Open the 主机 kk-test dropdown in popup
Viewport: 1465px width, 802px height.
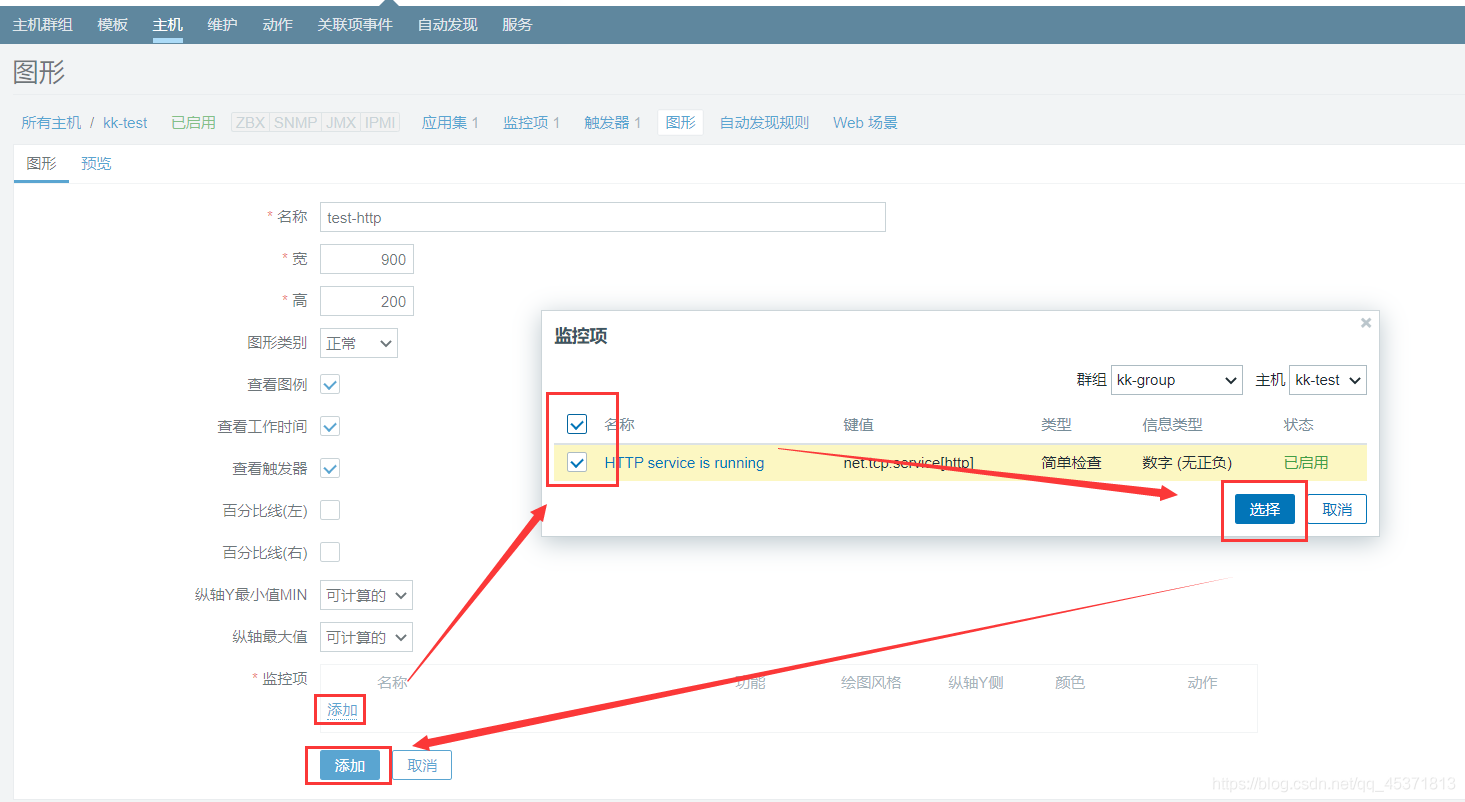(1327, 380)
